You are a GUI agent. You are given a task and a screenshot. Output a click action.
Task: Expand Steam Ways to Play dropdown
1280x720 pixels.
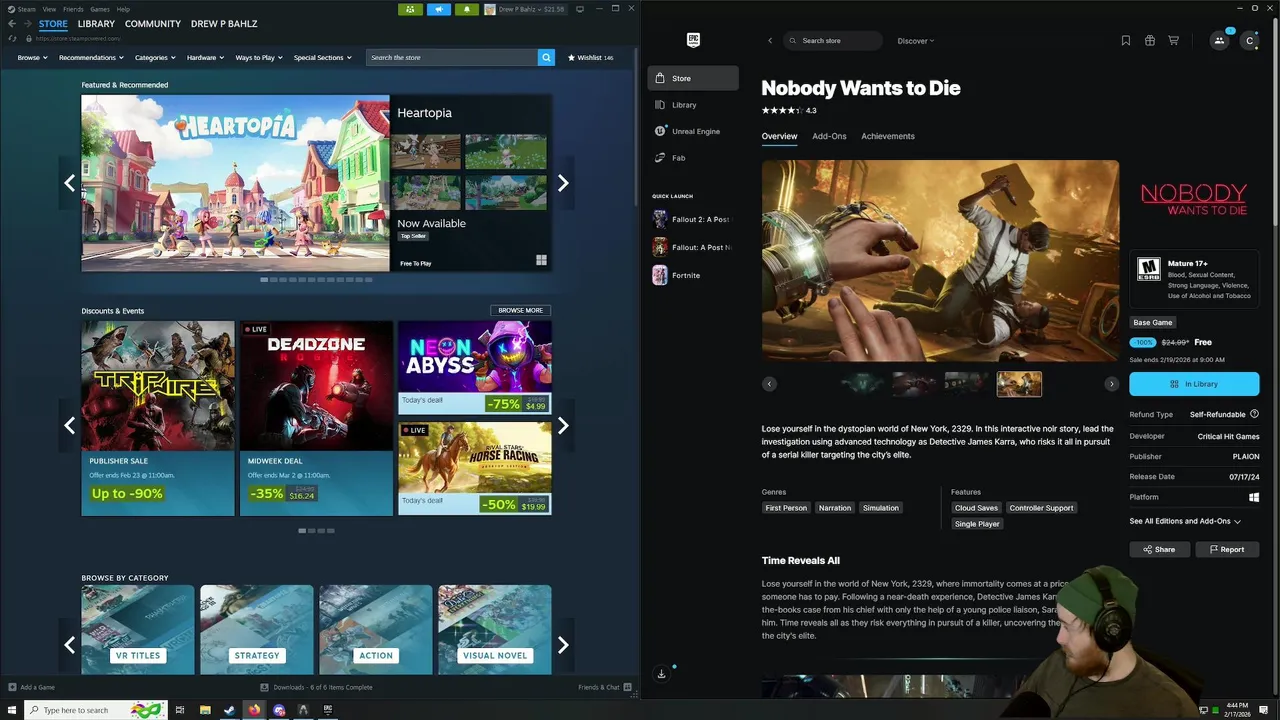click(259, 58)
